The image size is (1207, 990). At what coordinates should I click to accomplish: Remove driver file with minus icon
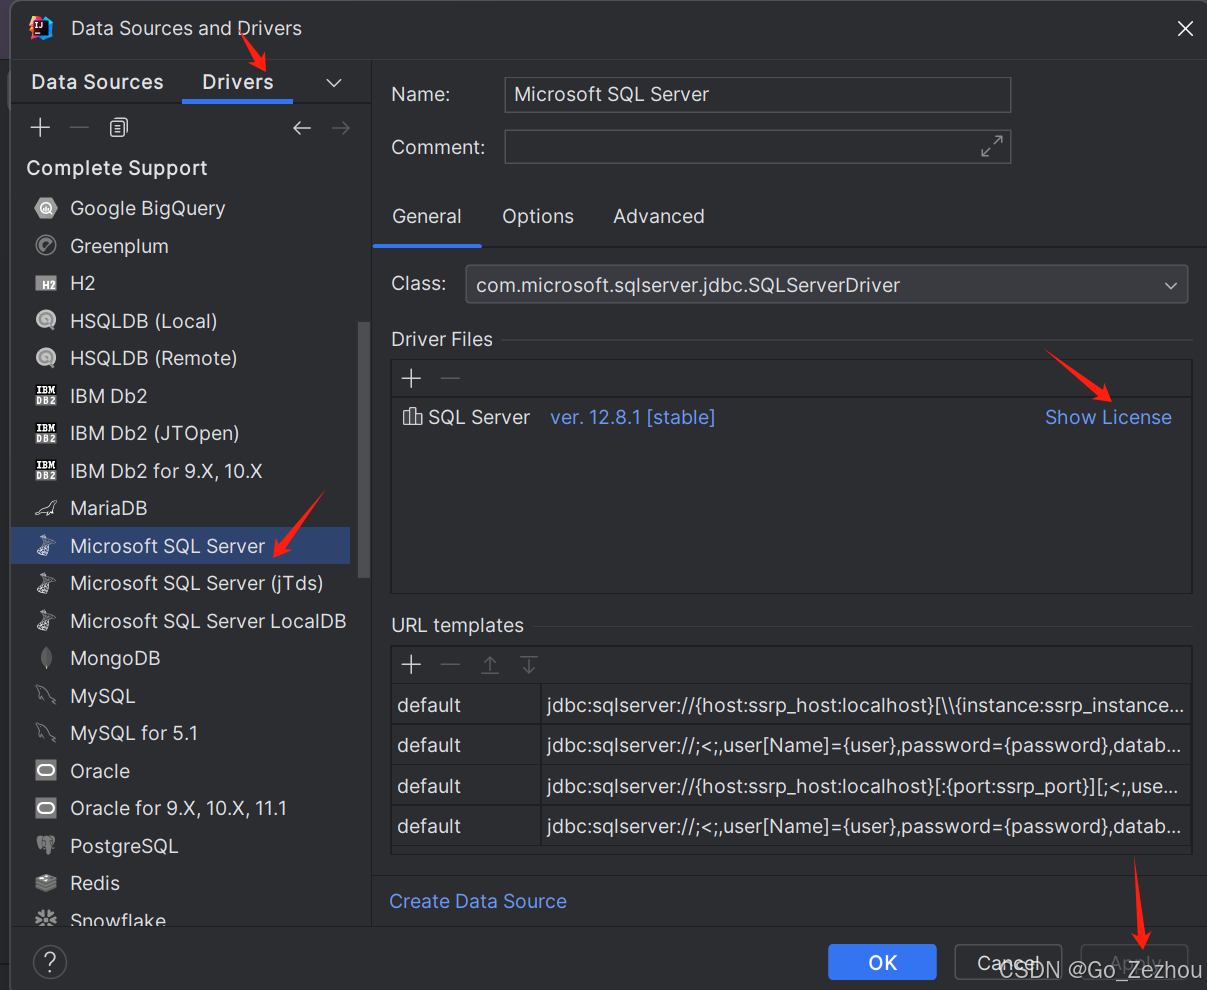(450, 378)
